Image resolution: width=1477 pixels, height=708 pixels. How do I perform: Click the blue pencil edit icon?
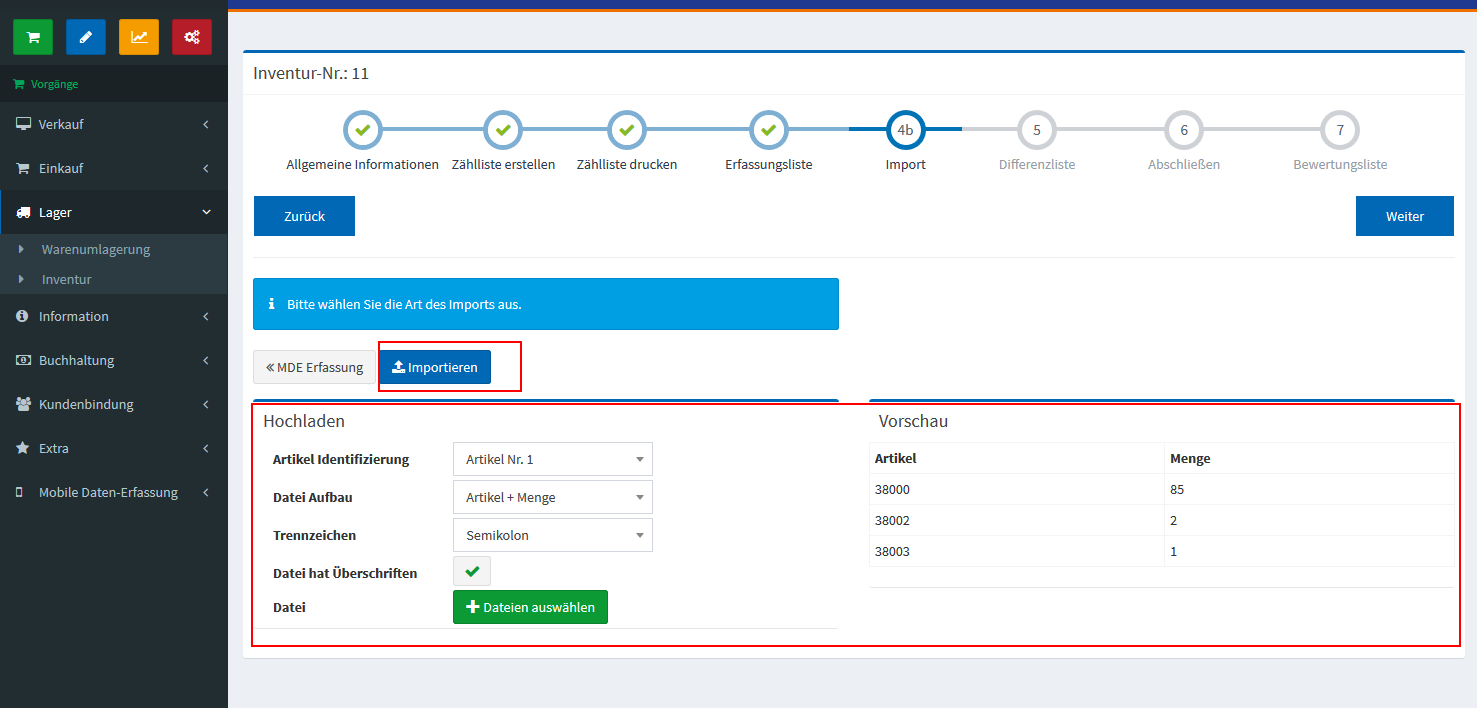pos(86,37)
